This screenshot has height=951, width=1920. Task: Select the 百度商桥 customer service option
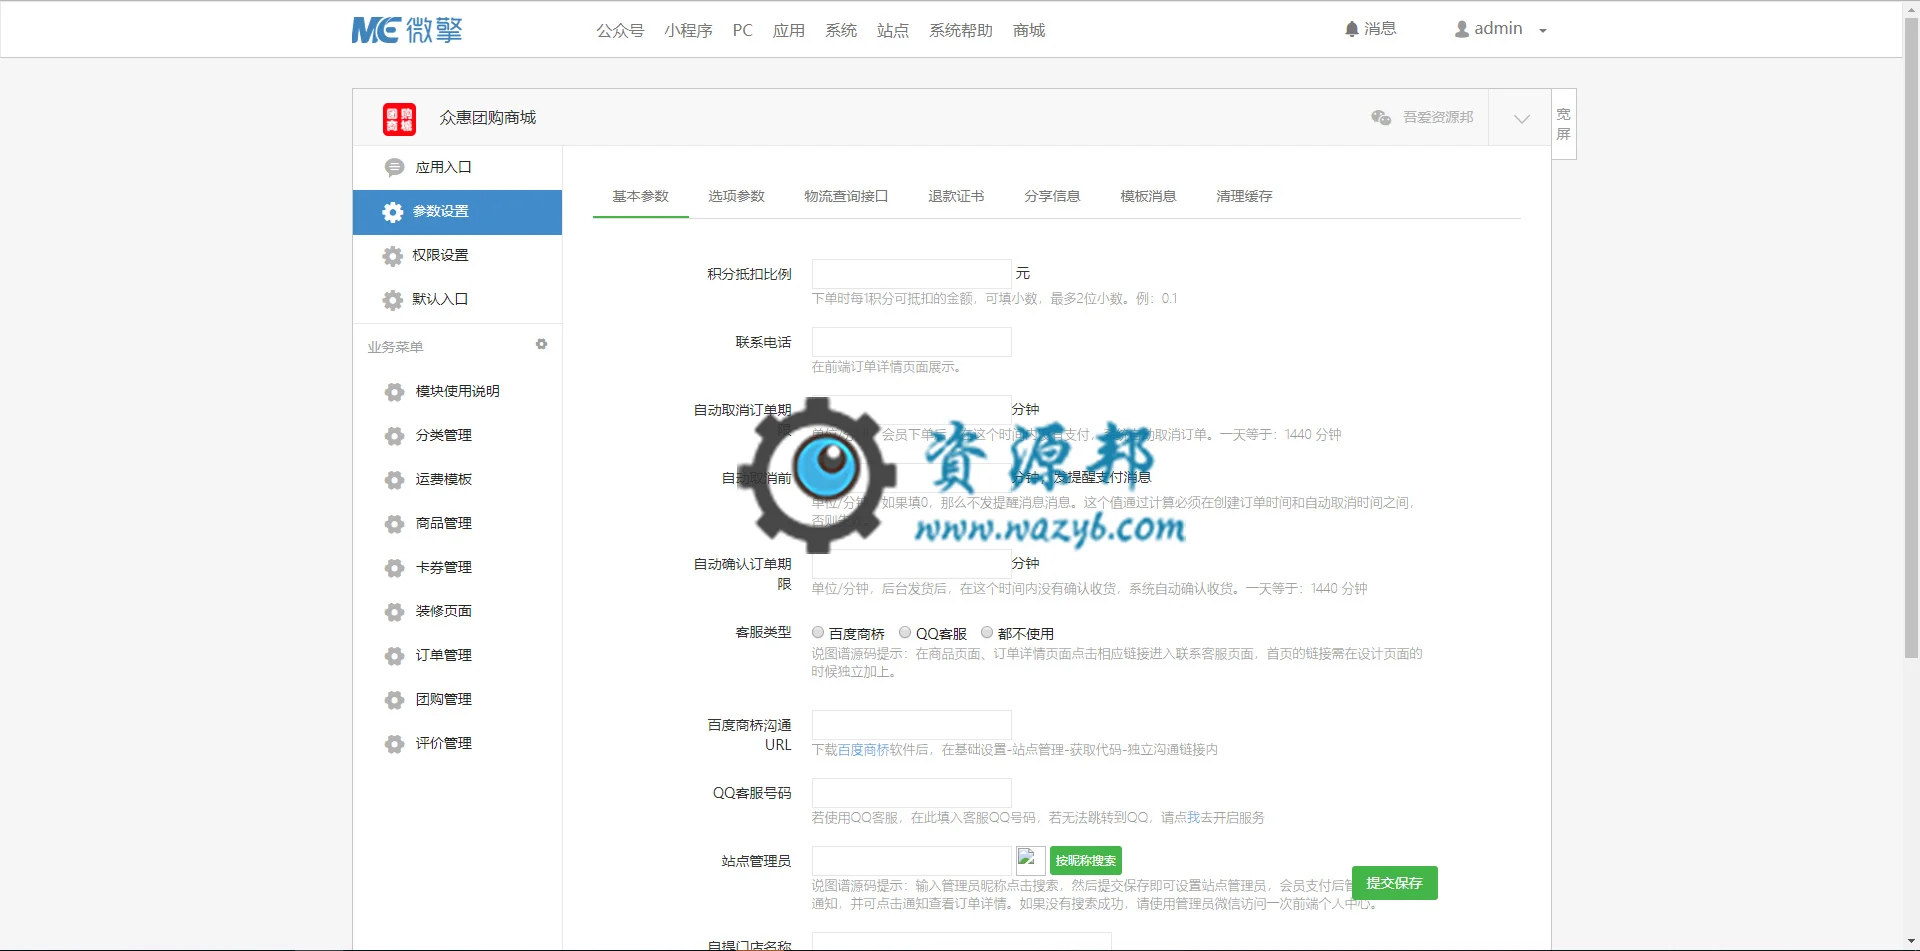pyautogui.click(x=818, y=632)
